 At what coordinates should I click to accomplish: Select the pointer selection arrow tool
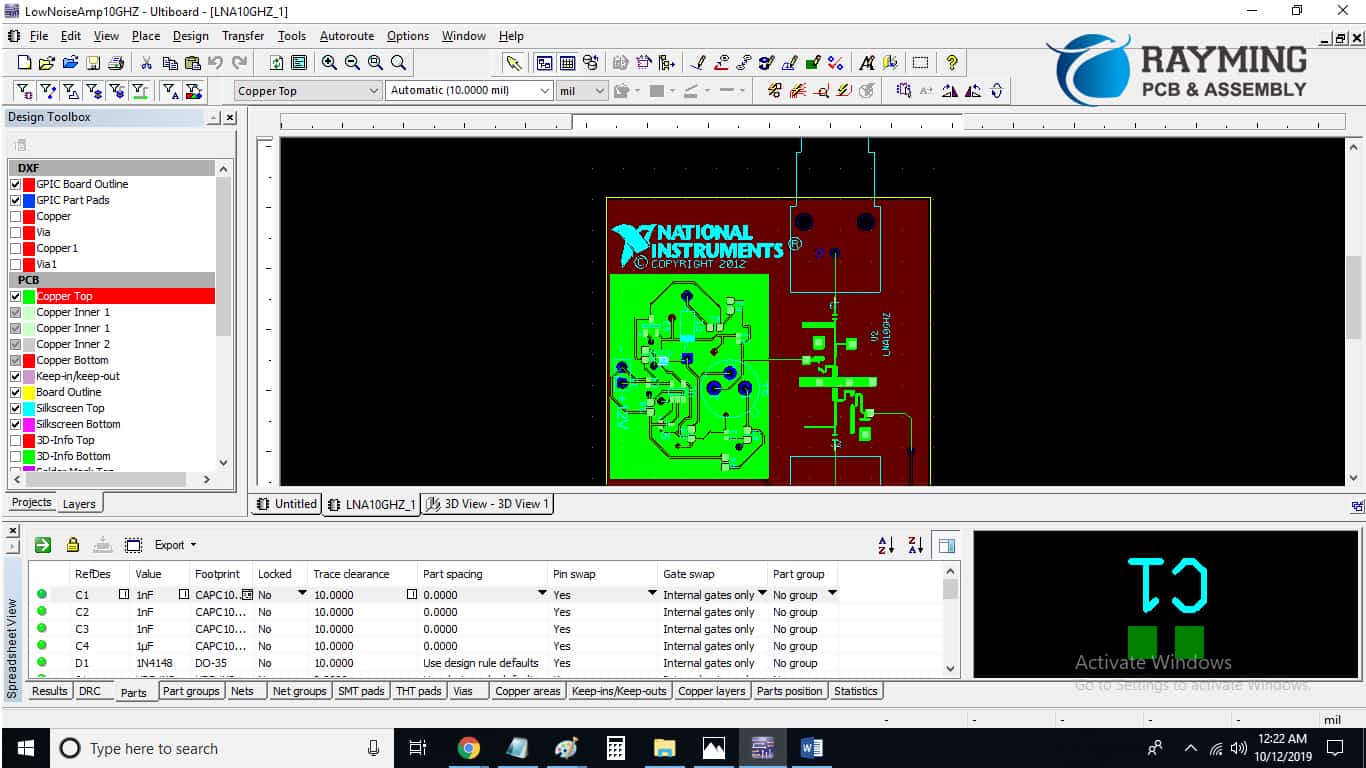(513, 62)
